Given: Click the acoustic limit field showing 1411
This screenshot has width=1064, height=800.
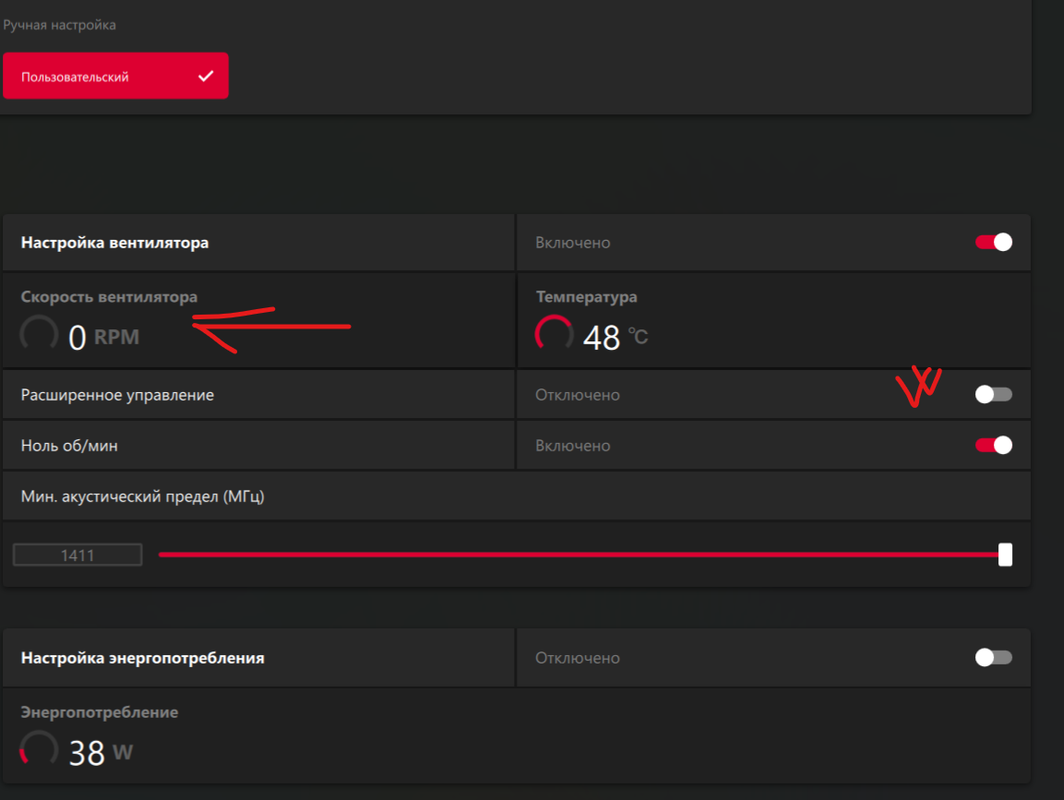Looking at the screenshot, I should 77,555.
